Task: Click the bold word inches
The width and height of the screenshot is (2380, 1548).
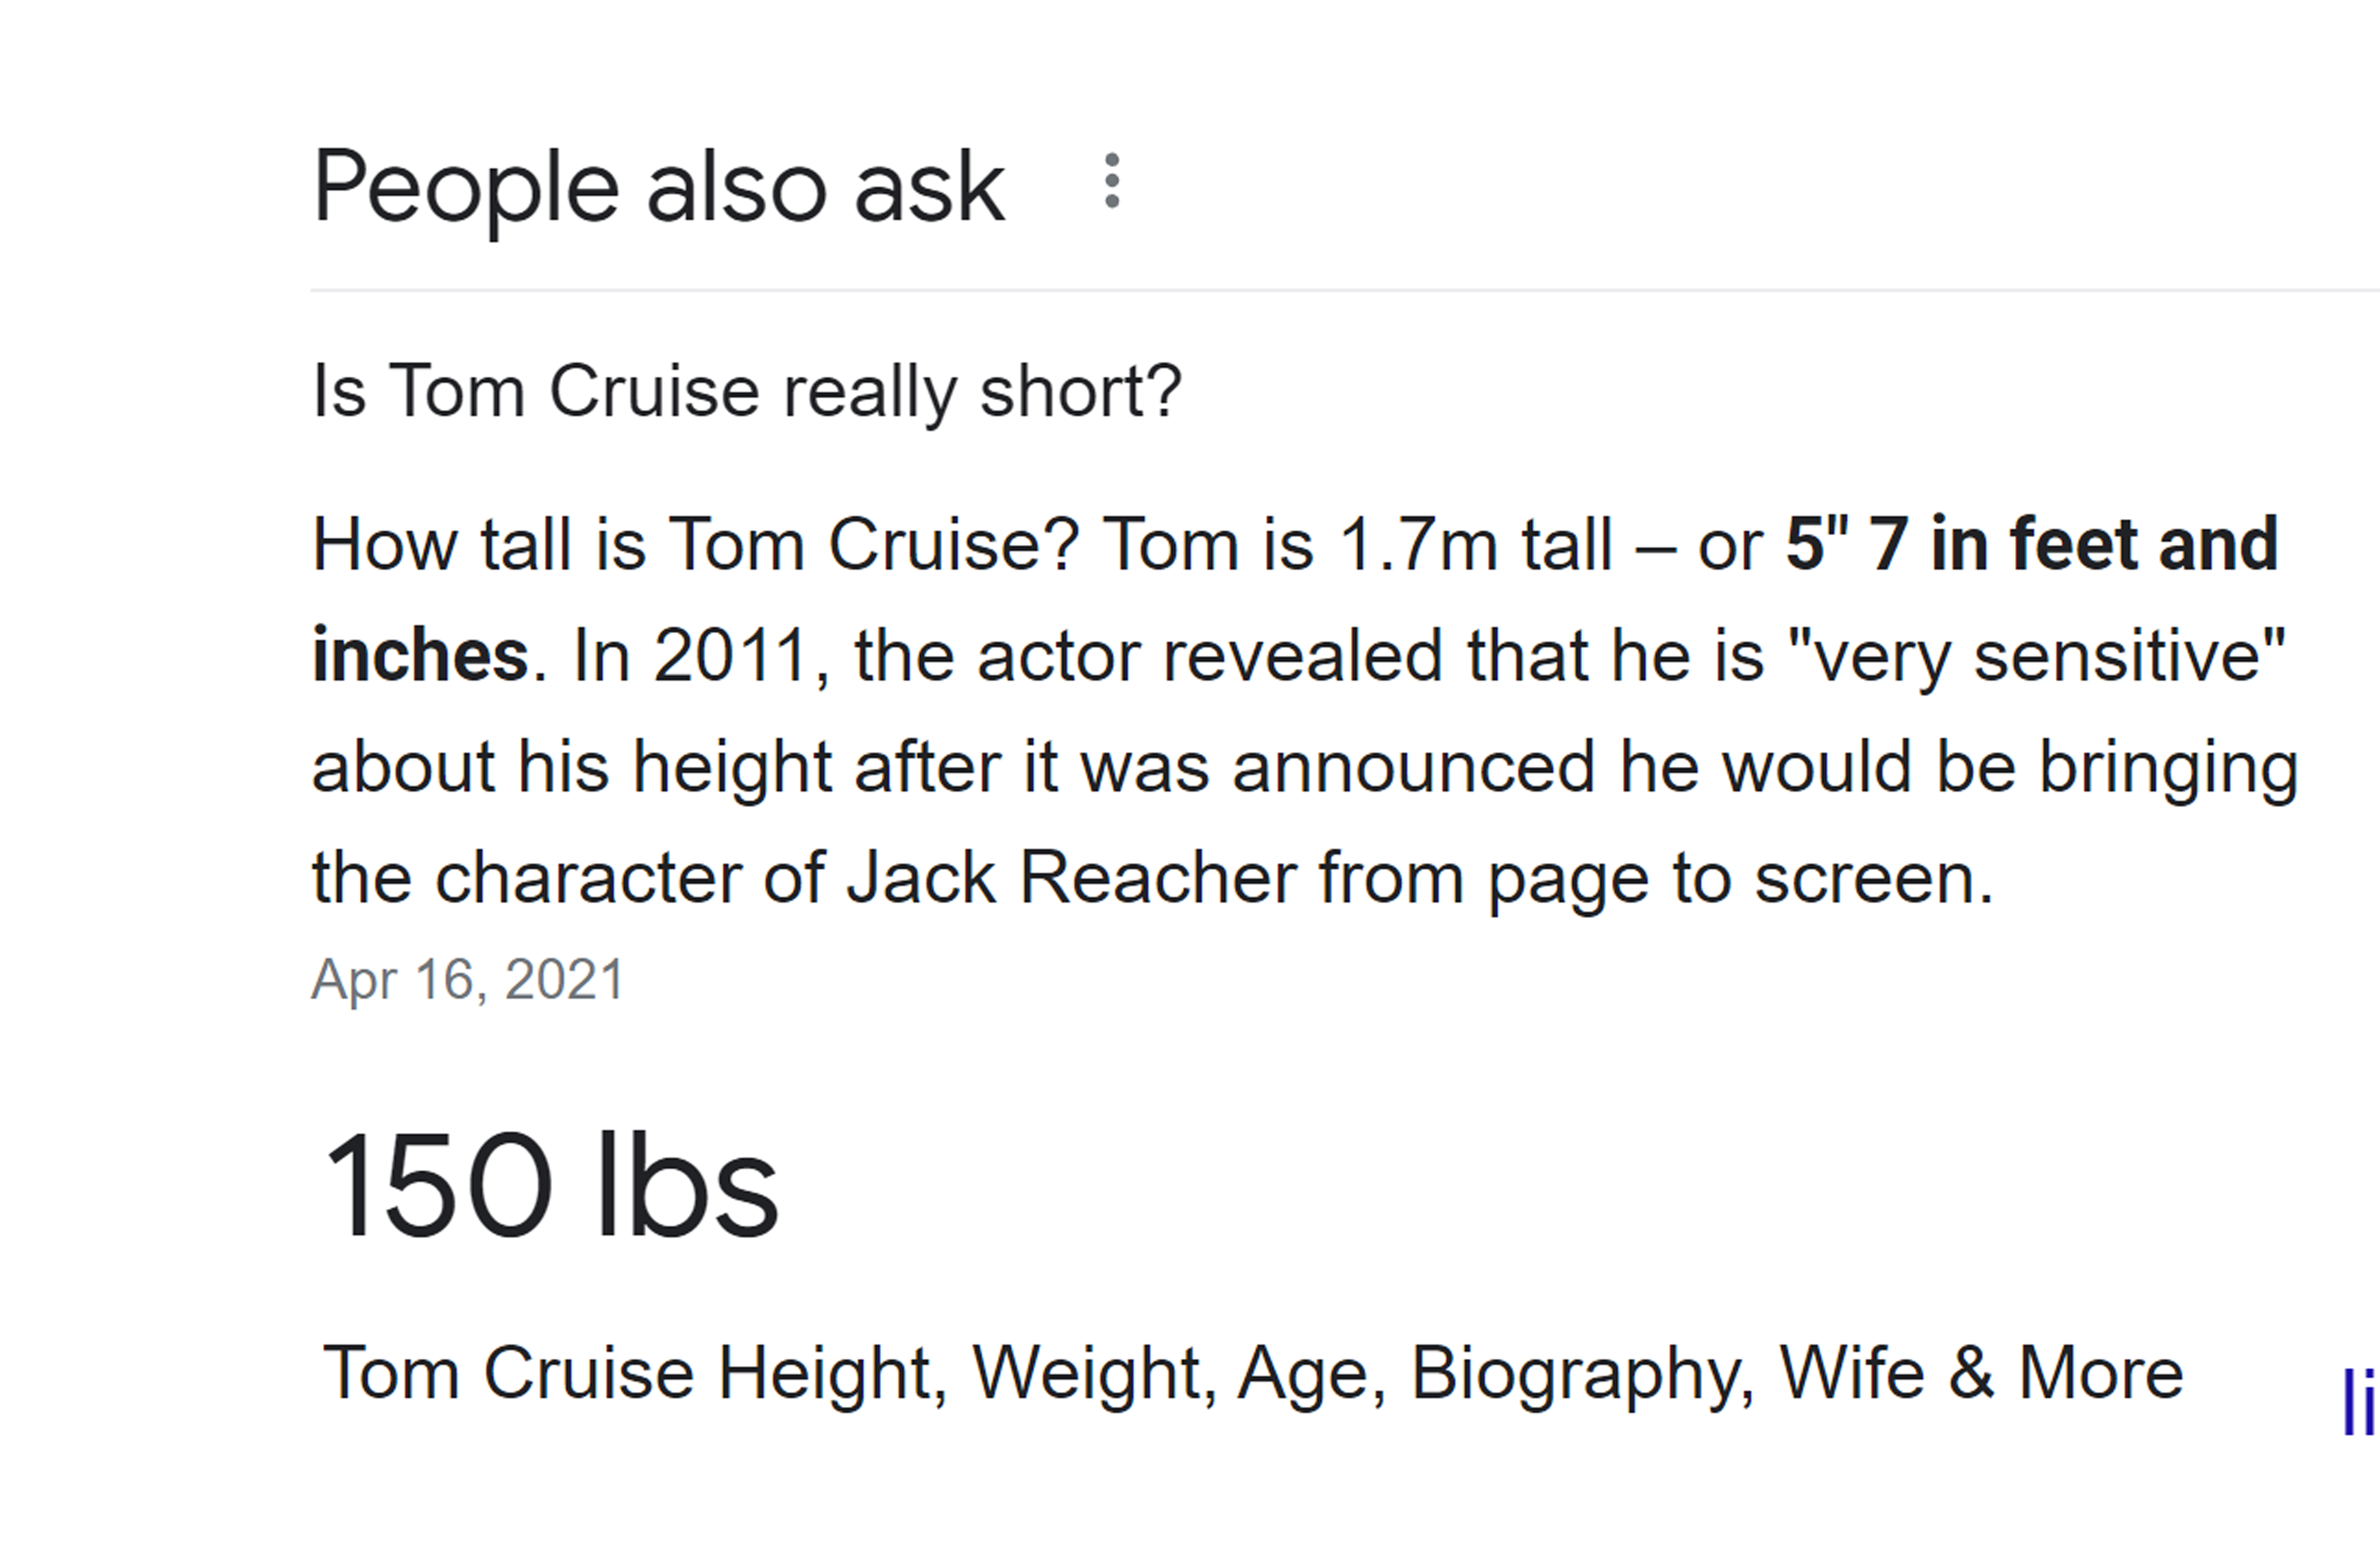Action: click(420, 656)
